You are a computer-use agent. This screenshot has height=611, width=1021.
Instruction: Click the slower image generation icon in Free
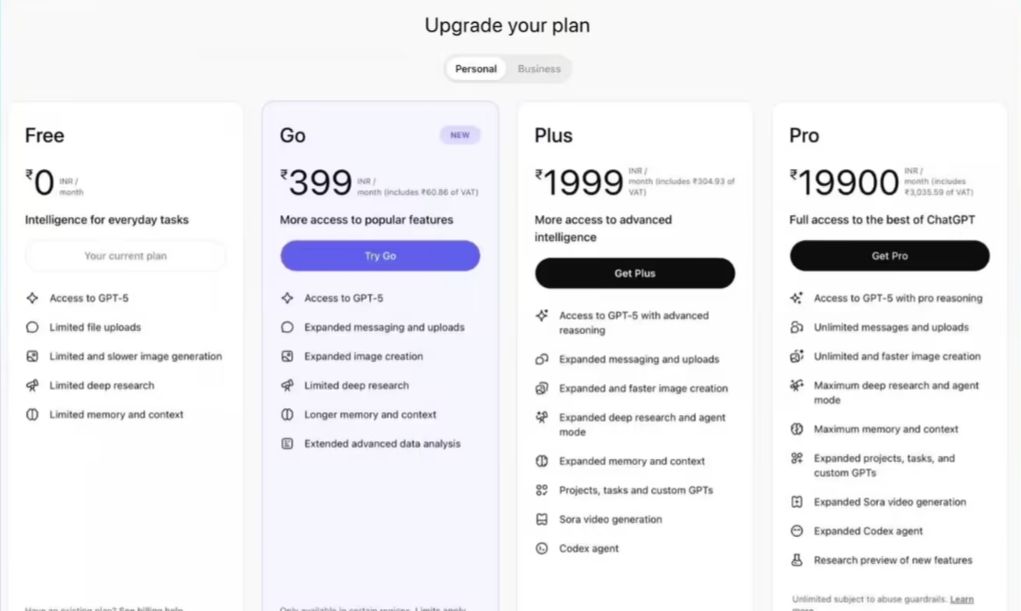[30, 356]
